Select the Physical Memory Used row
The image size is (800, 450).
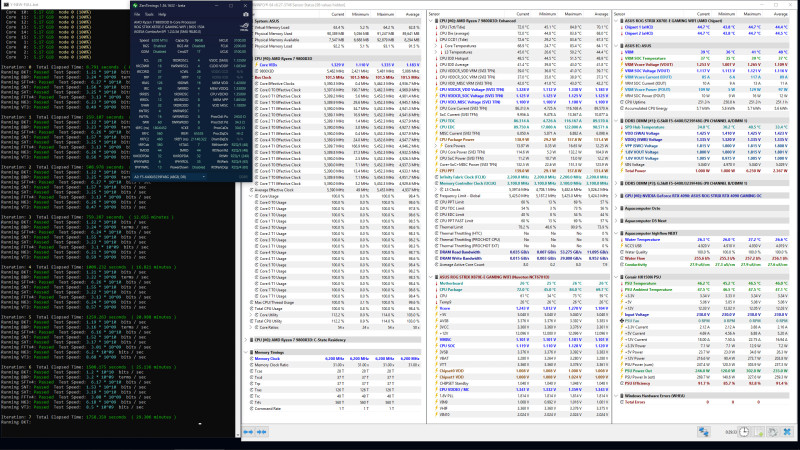click(x=334, y=34)
